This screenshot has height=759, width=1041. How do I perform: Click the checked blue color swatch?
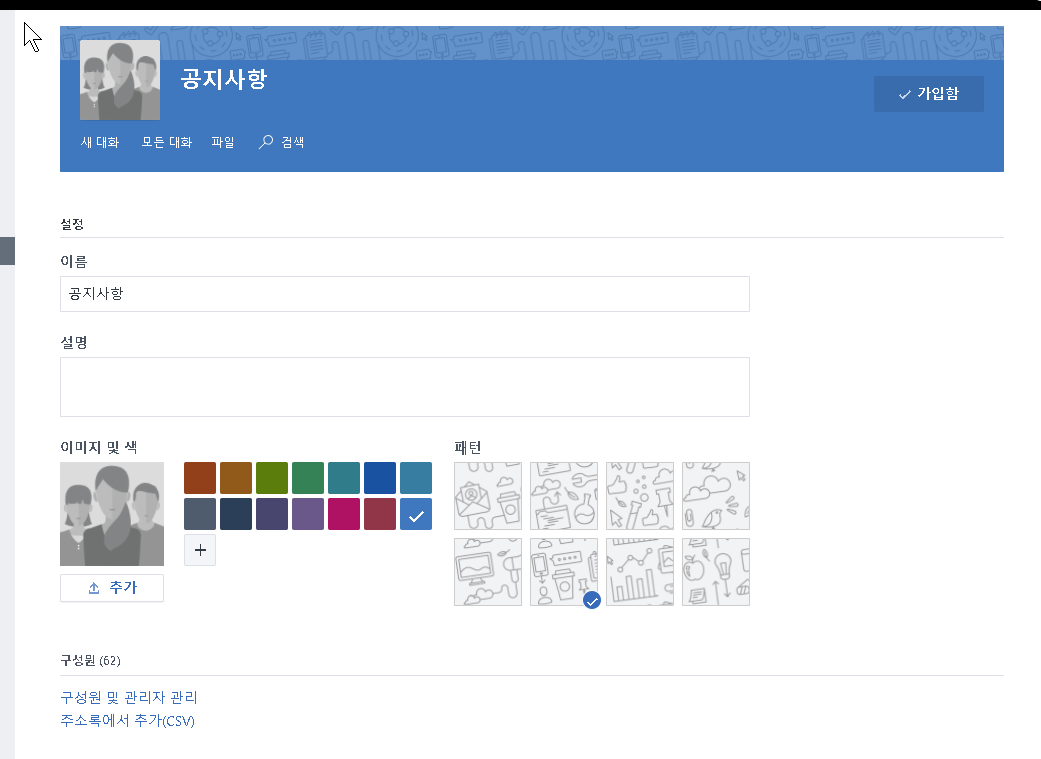(x=416, y=514)
